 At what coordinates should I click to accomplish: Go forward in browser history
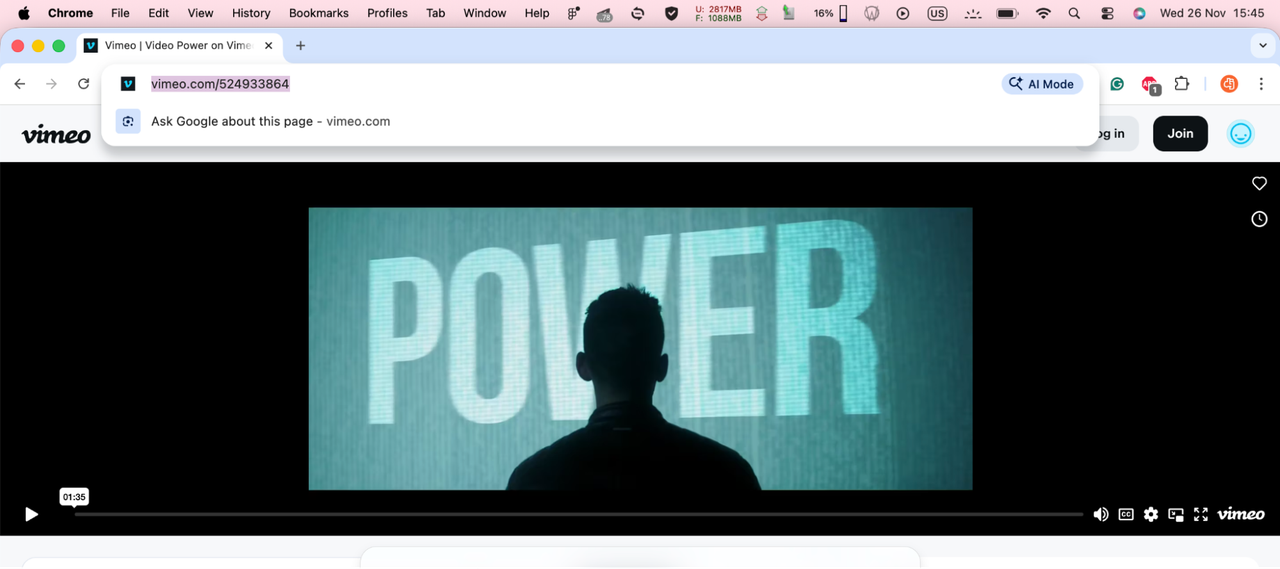52,84
